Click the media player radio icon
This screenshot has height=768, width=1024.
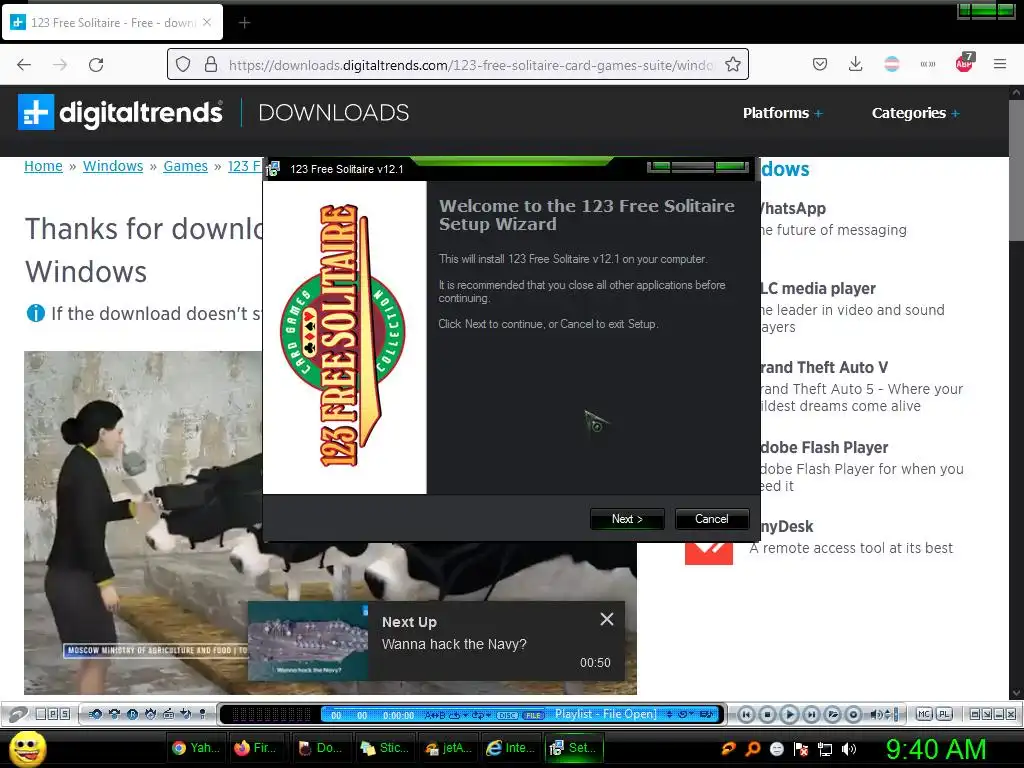tap(168, 714)
